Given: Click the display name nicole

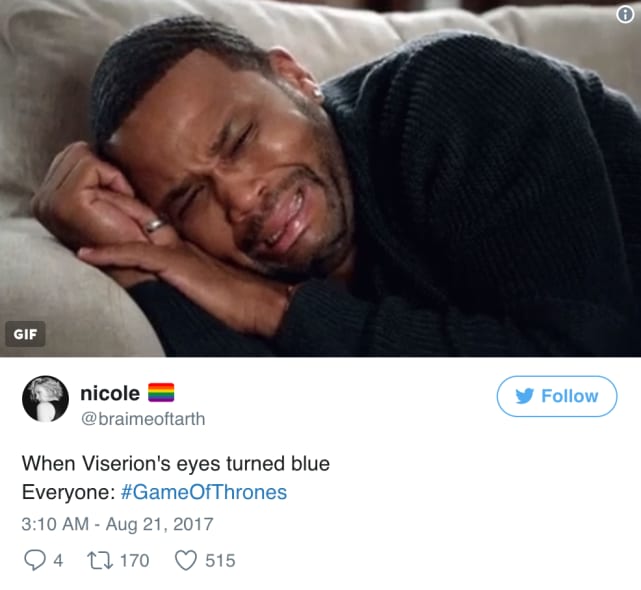Looking at the screenshot, I should [x=110, y=393].
